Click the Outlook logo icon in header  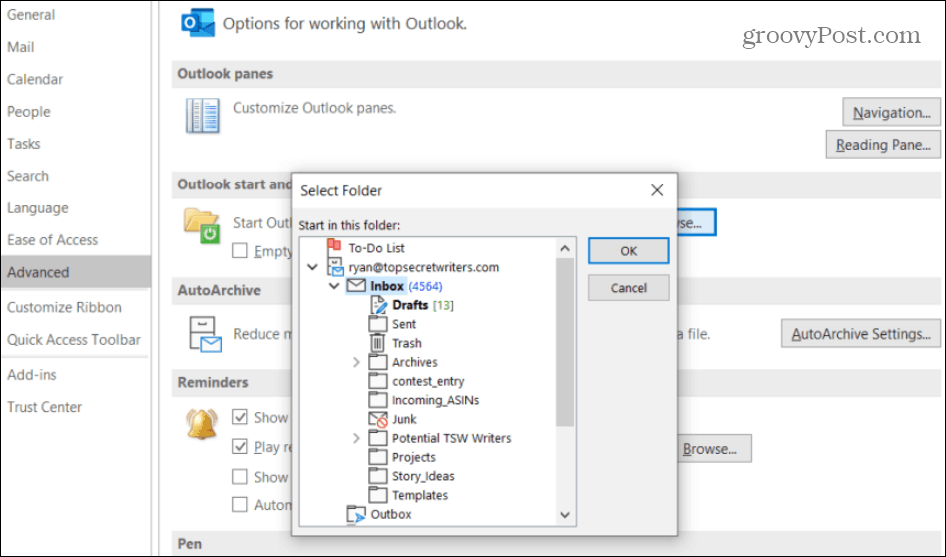(198, 23)
